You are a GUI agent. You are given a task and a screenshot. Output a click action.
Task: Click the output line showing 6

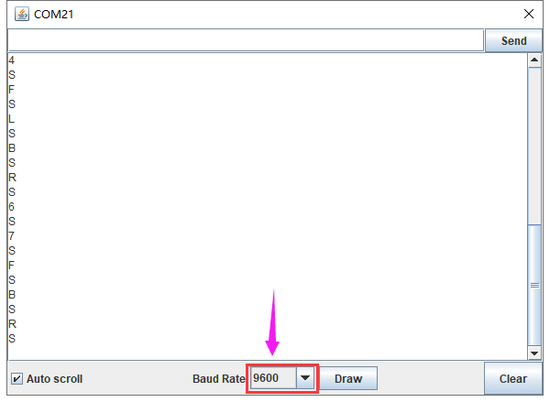(12, 207)
